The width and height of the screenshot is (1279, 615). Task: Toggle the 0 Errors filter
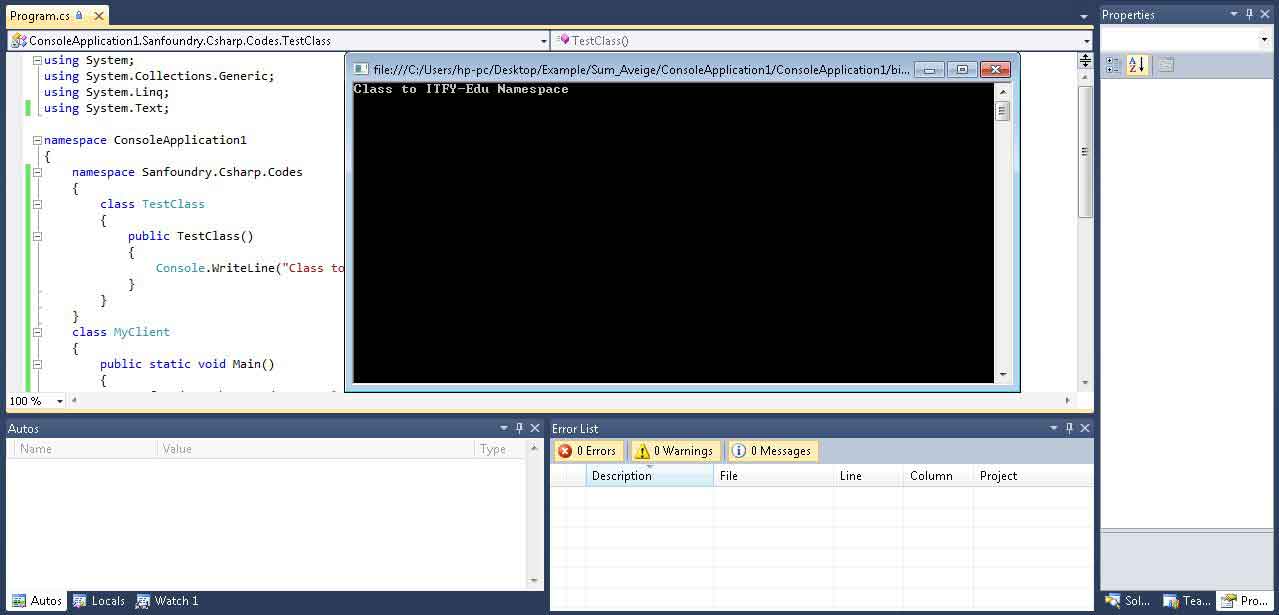589,451
